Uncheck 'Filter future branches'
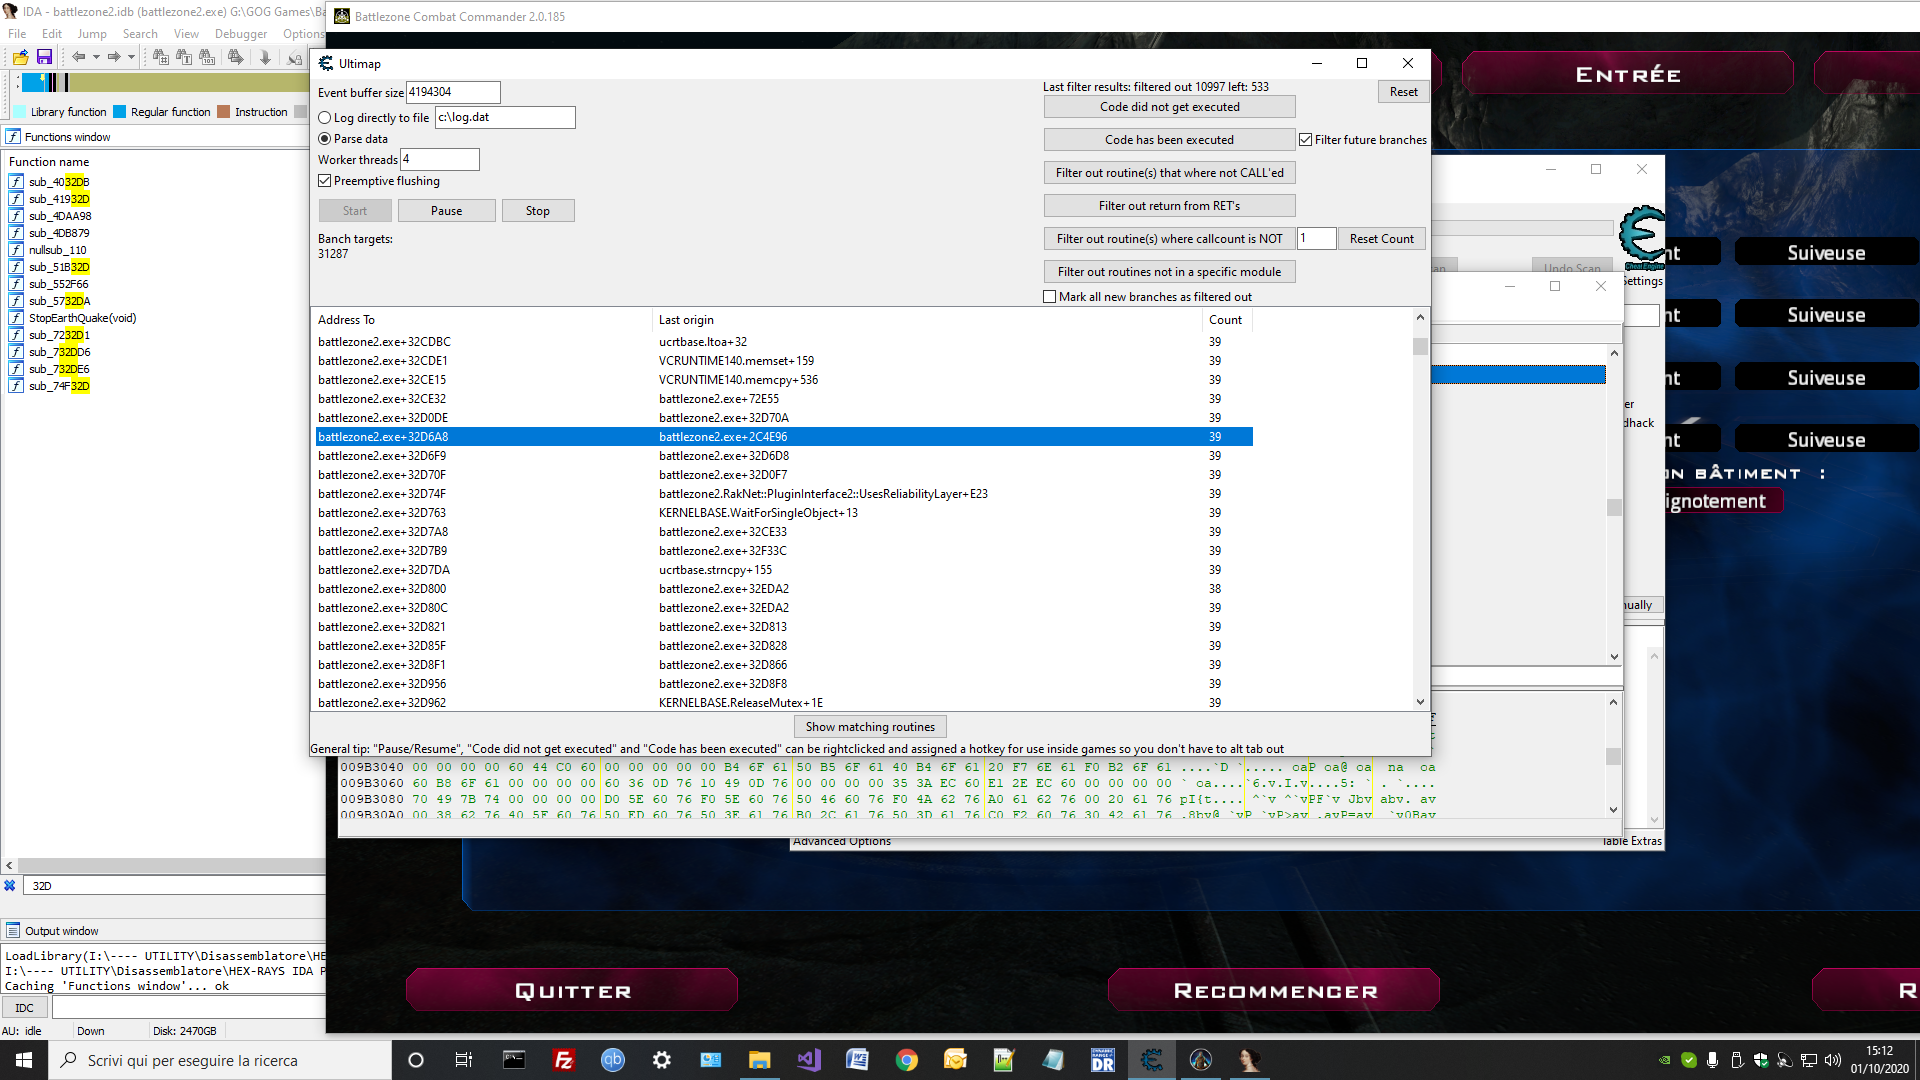The width and height of the screenshot is (1920, 1080). (1306, 139)
